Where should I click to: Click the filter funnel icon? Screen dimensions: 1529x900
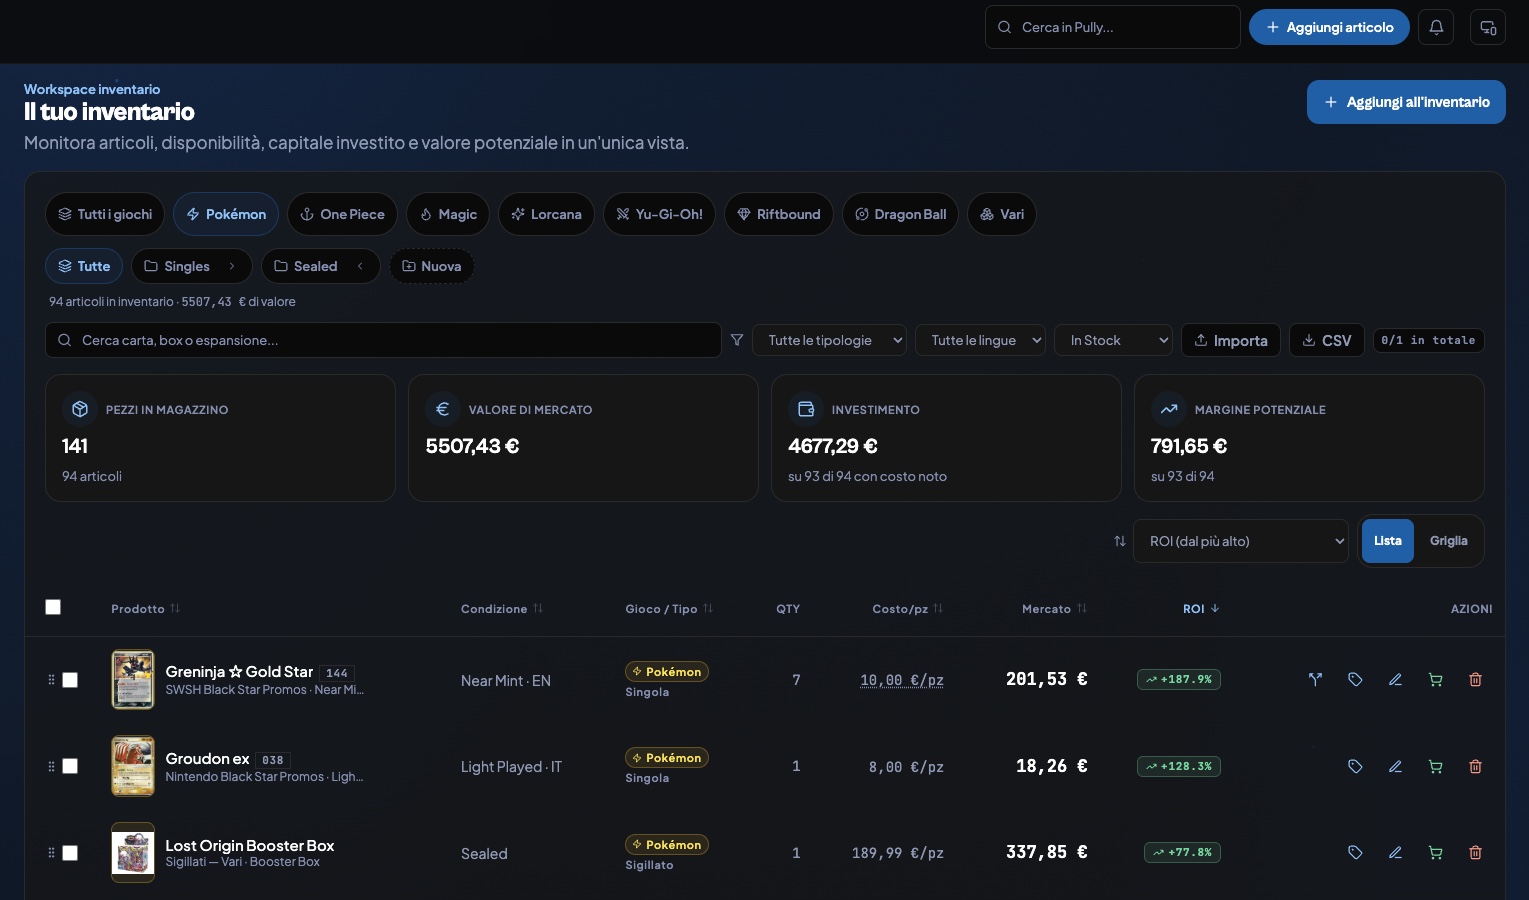click(737, 340)
